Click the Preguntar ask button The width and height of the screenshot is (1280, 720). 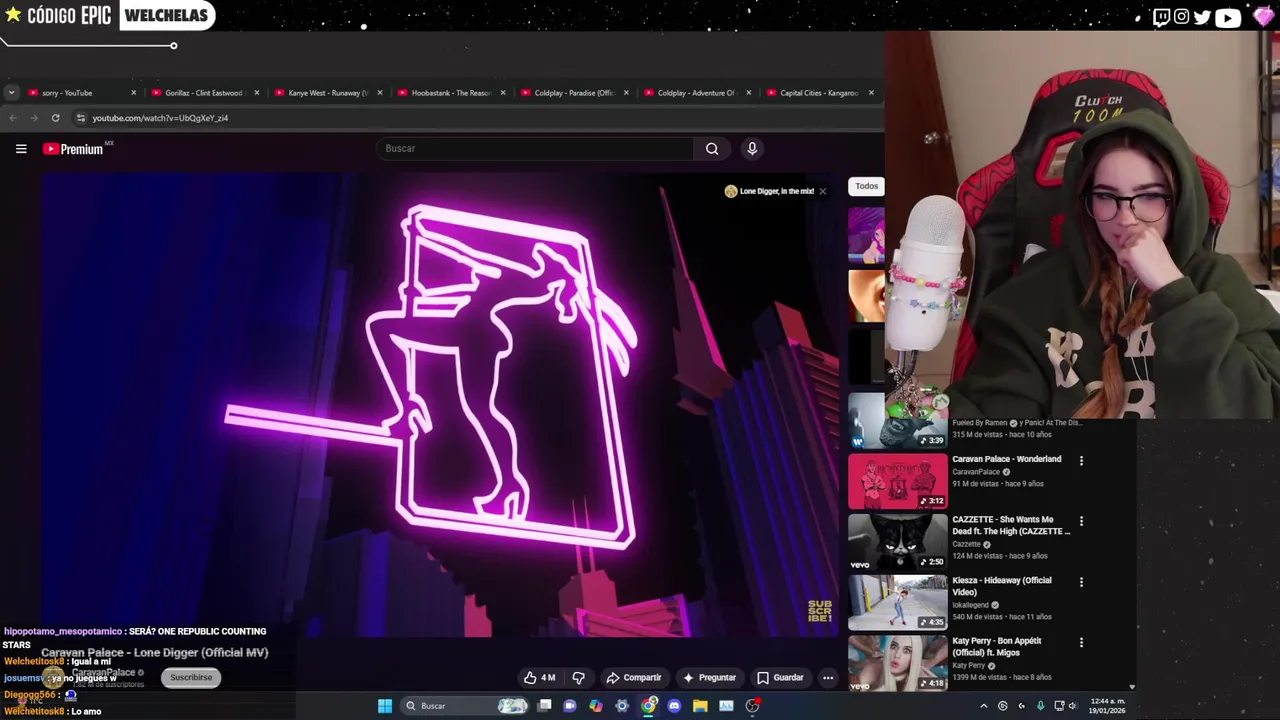point(708,678)
